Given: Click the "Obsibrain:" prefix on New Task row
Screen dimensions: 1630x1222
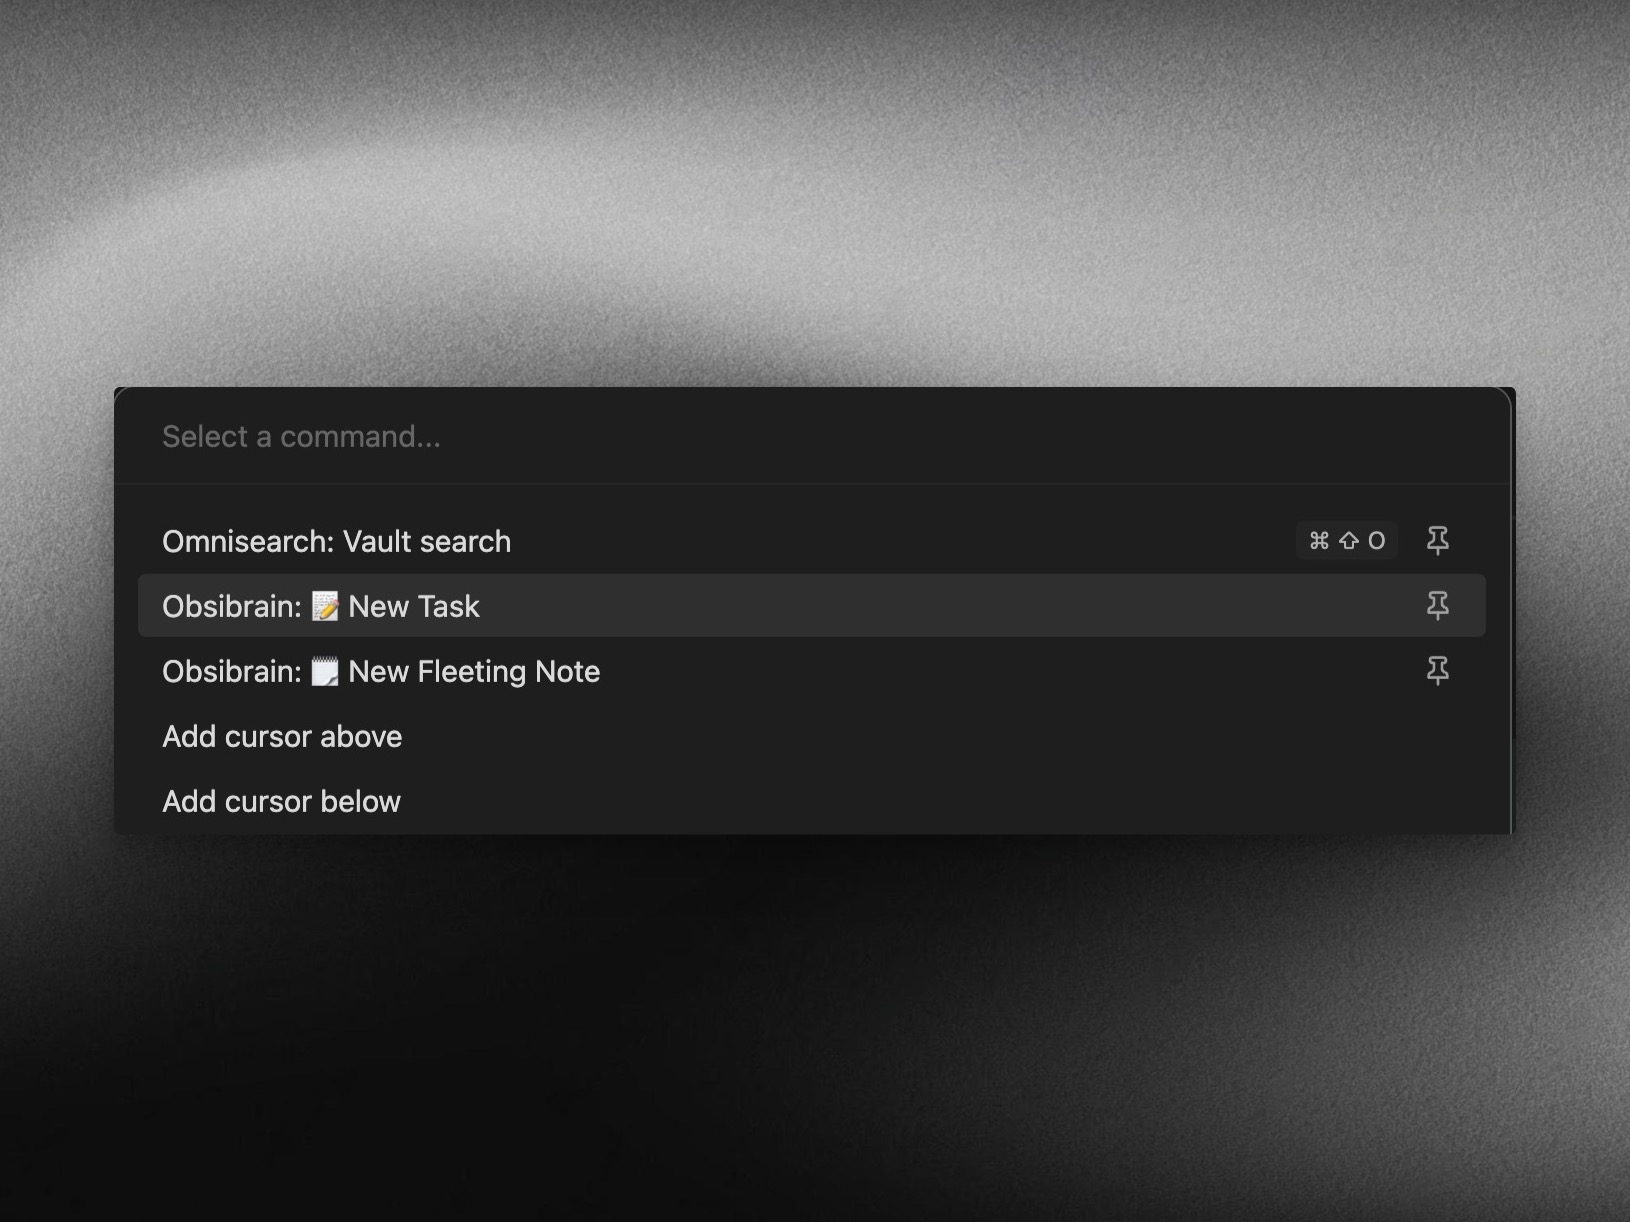Looking at the screenshot, I should (x=232, y=606).
